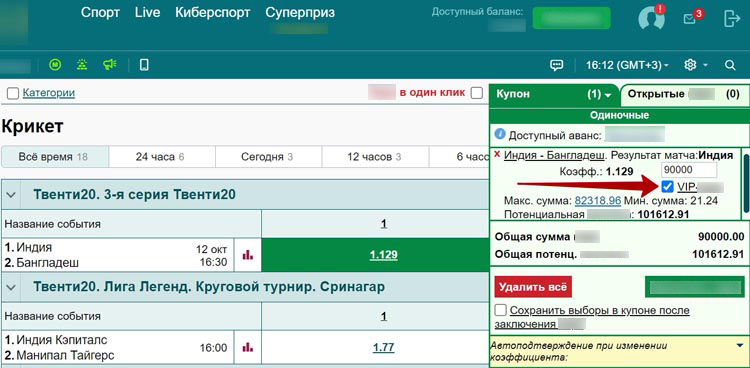Click the Индия Кэпиталс Манипал Тайгерс row
Image resolution: width=750 pixels, height=368 pixels.
[118, 347]
